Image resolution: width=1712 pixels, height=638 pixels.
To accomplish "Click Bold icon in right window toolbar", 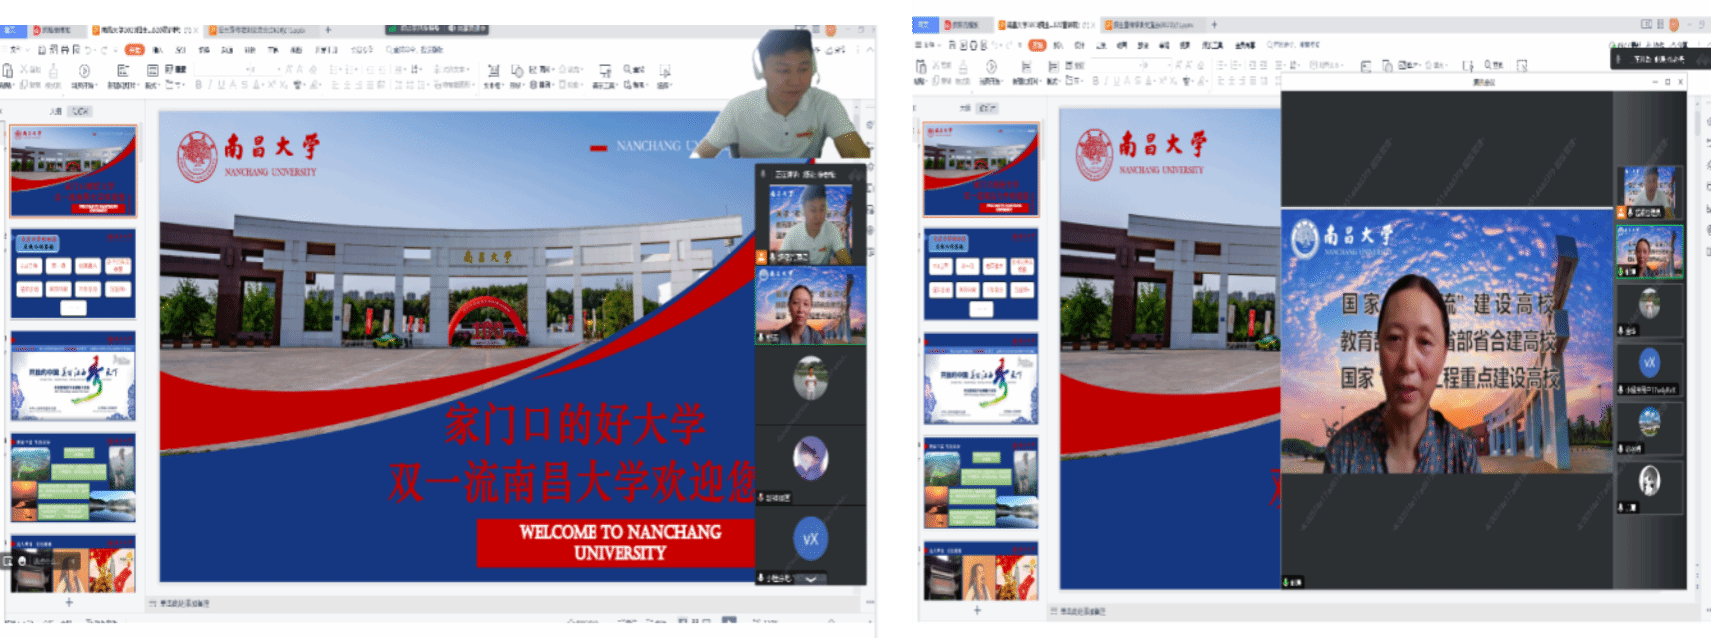I will coord(1095,80).
